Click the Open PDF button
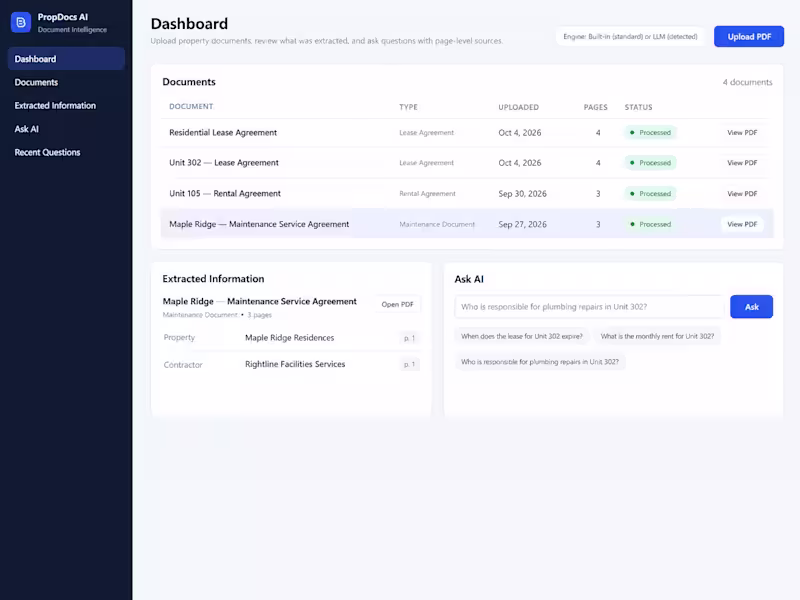This screenshot has height=600, width=800. click(x=397, y=305)
